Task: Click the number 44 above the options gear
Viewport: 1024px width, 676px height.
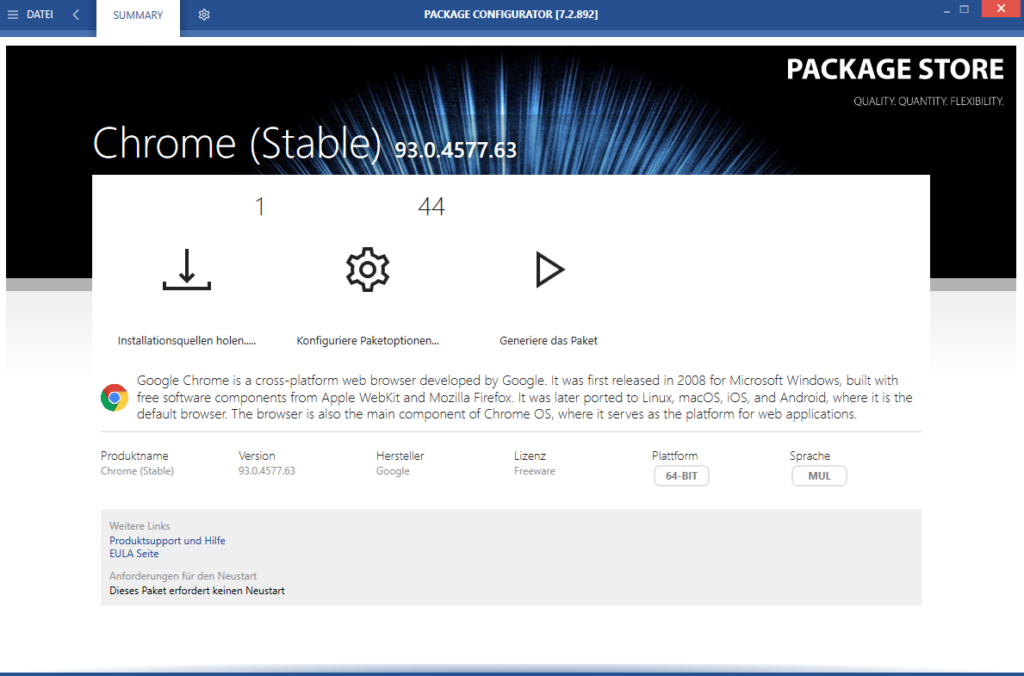Action: pos(431,206)
